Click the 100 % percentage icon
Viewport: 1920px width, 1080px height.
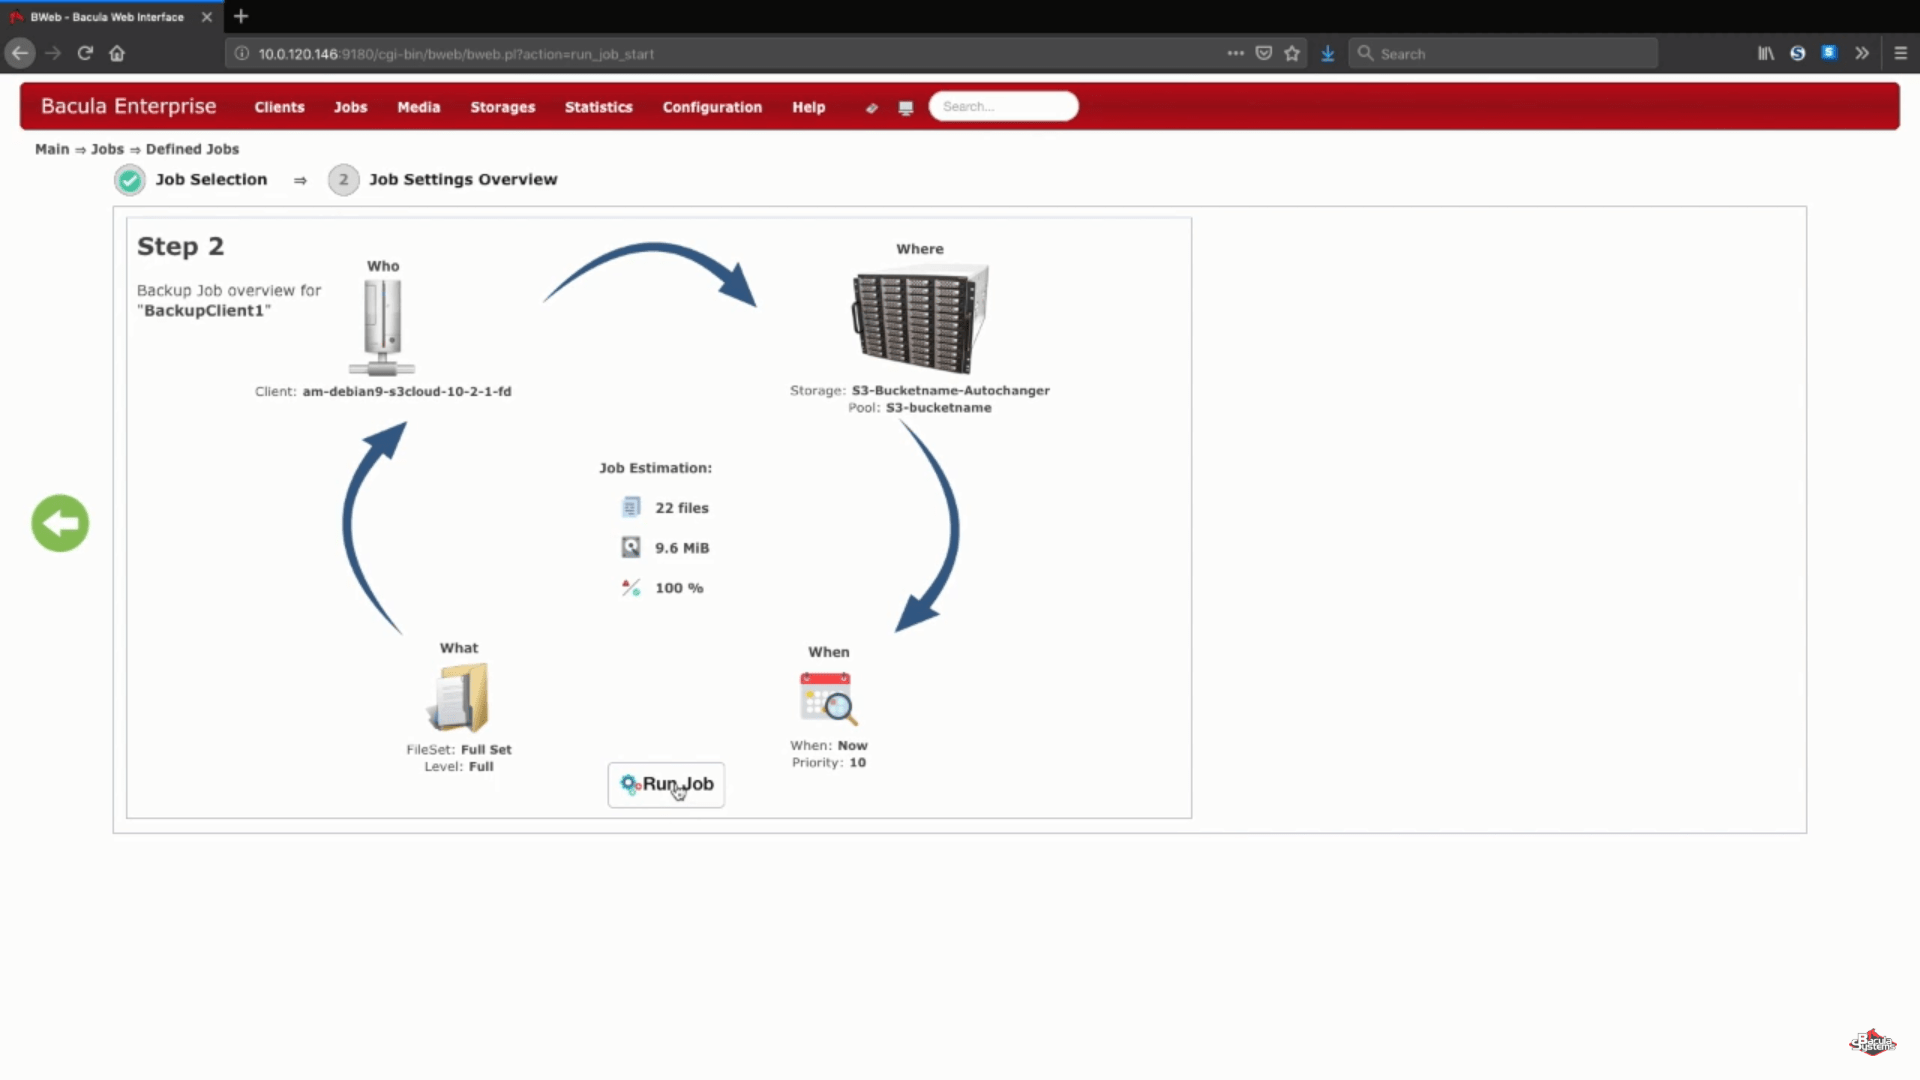click(631, 588)
